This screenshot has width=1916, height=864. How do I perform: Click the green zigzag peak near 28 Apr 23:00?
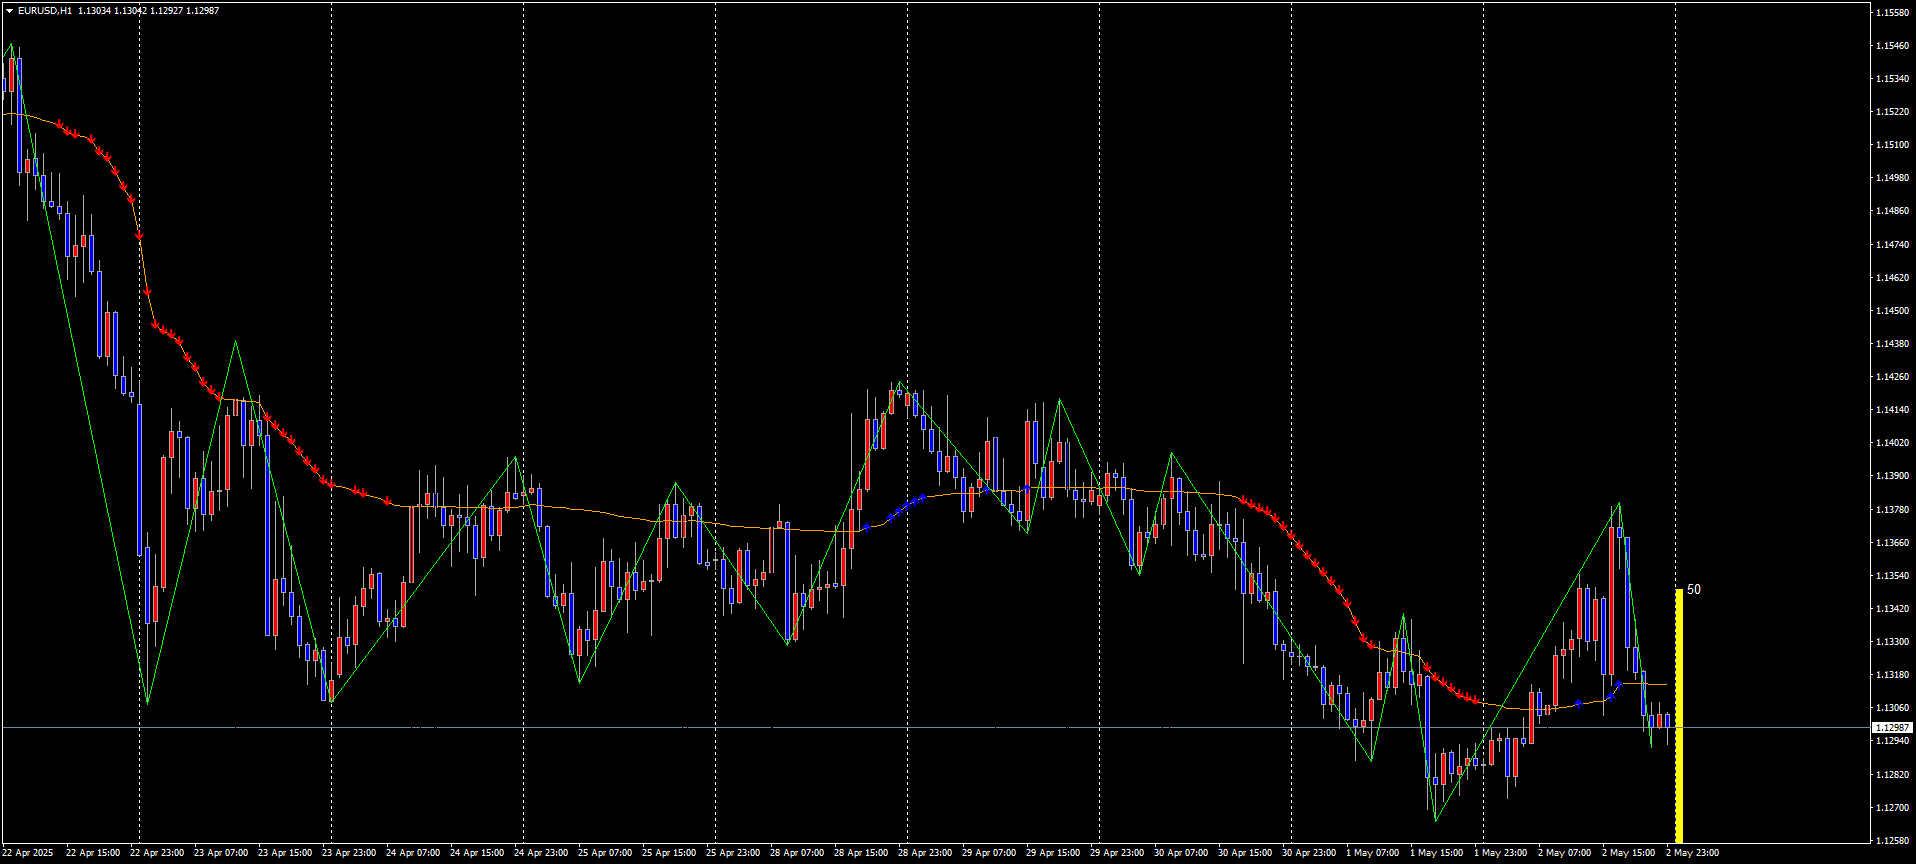tap(900, 383)
